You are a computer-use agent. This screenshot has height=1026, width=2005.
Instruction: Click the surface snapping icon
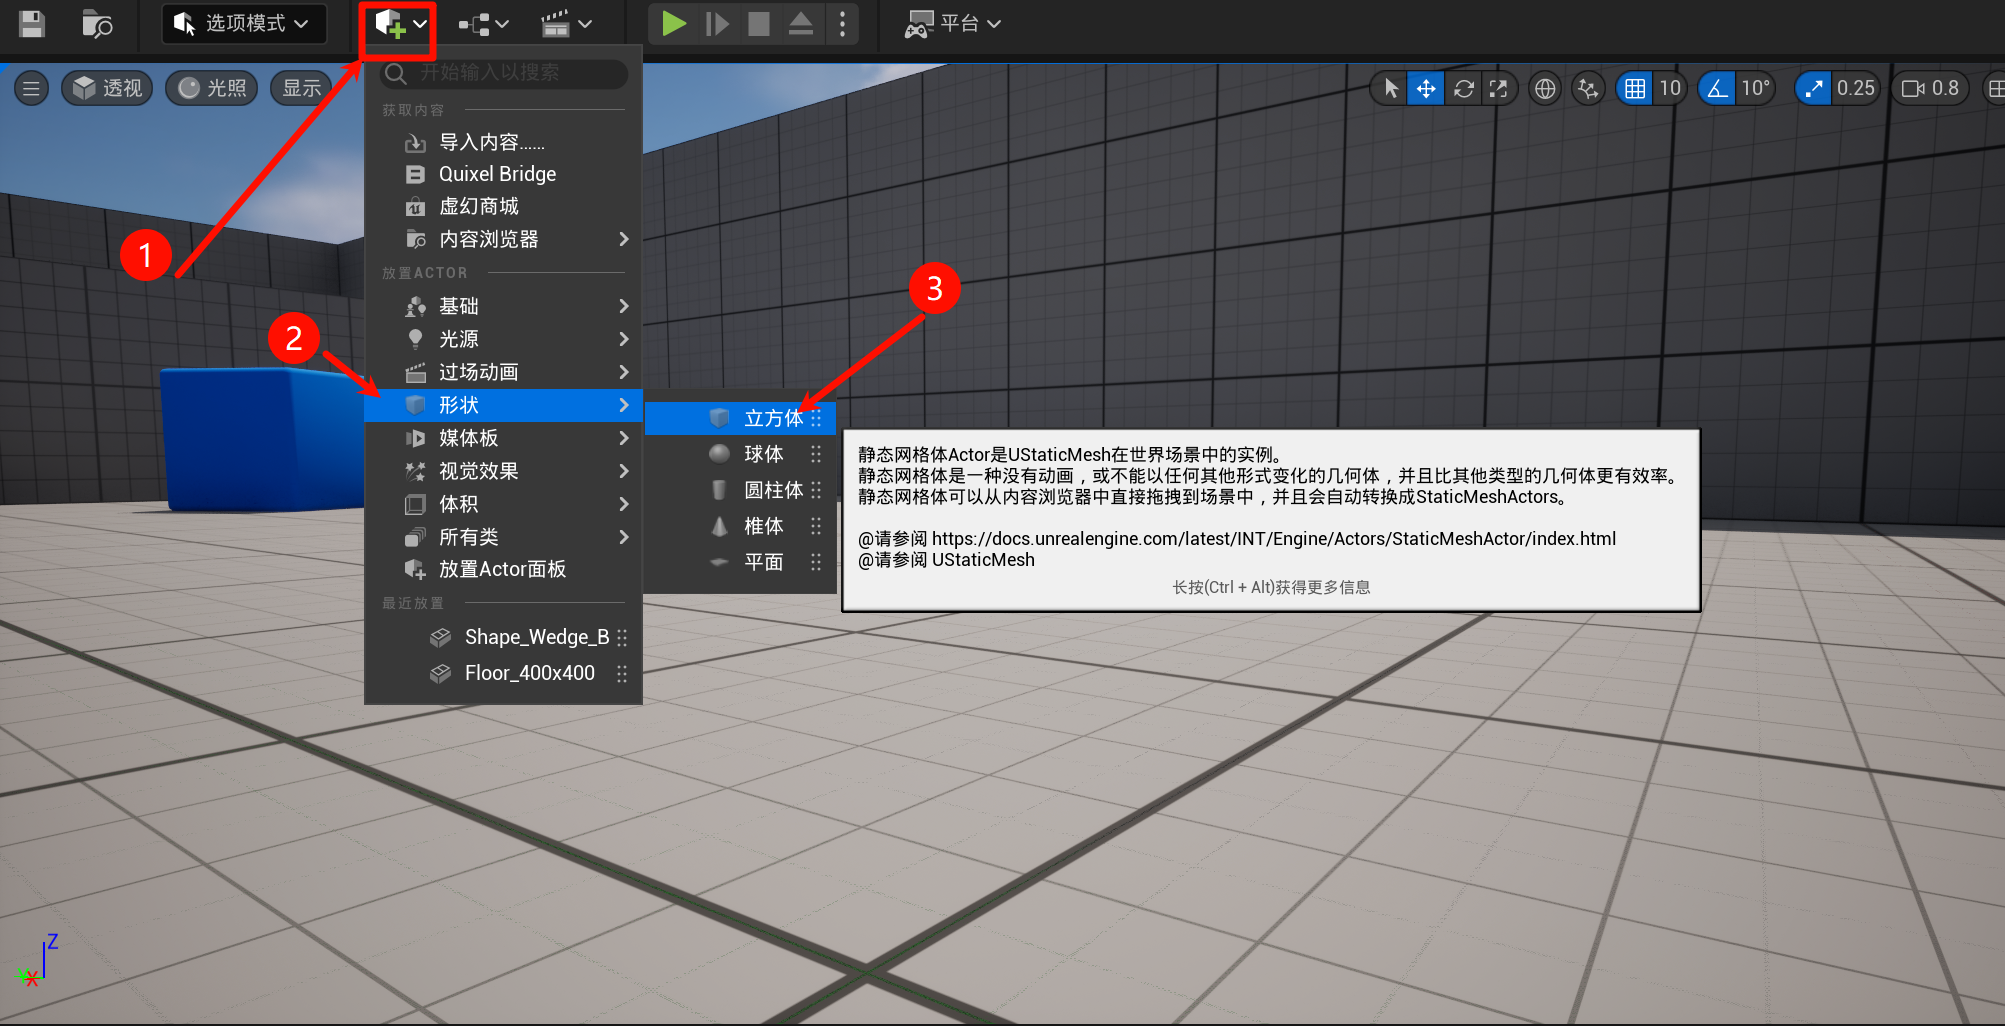[x=1588, y=89]
